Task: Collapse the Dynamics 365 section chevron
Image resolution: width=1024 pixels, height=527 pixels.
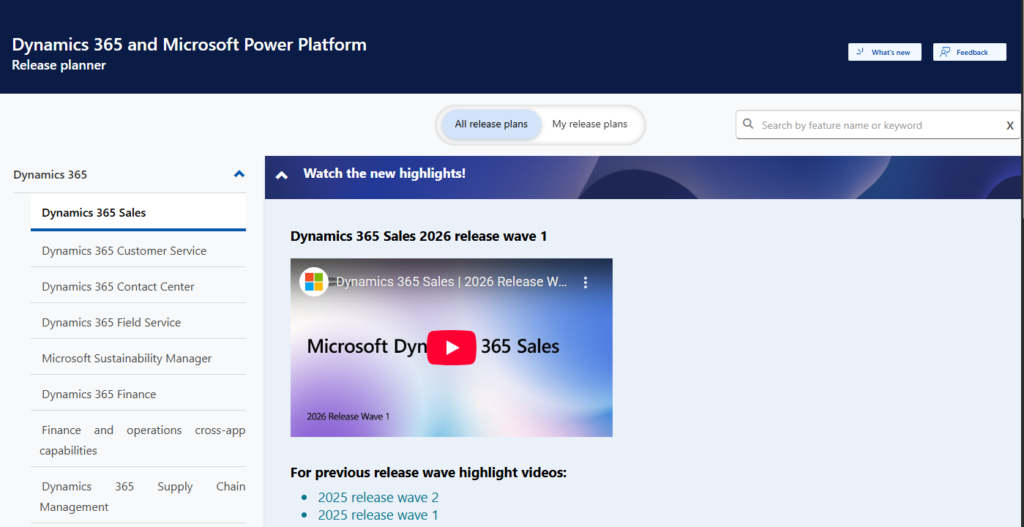Action: click(239, 174)
